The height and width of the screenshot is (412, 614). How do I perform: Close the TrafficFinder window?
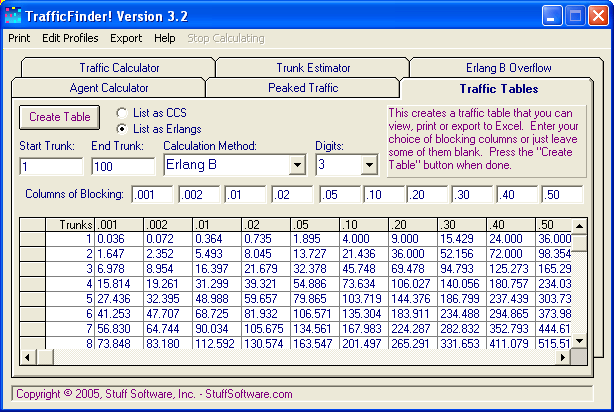(598, 16)
